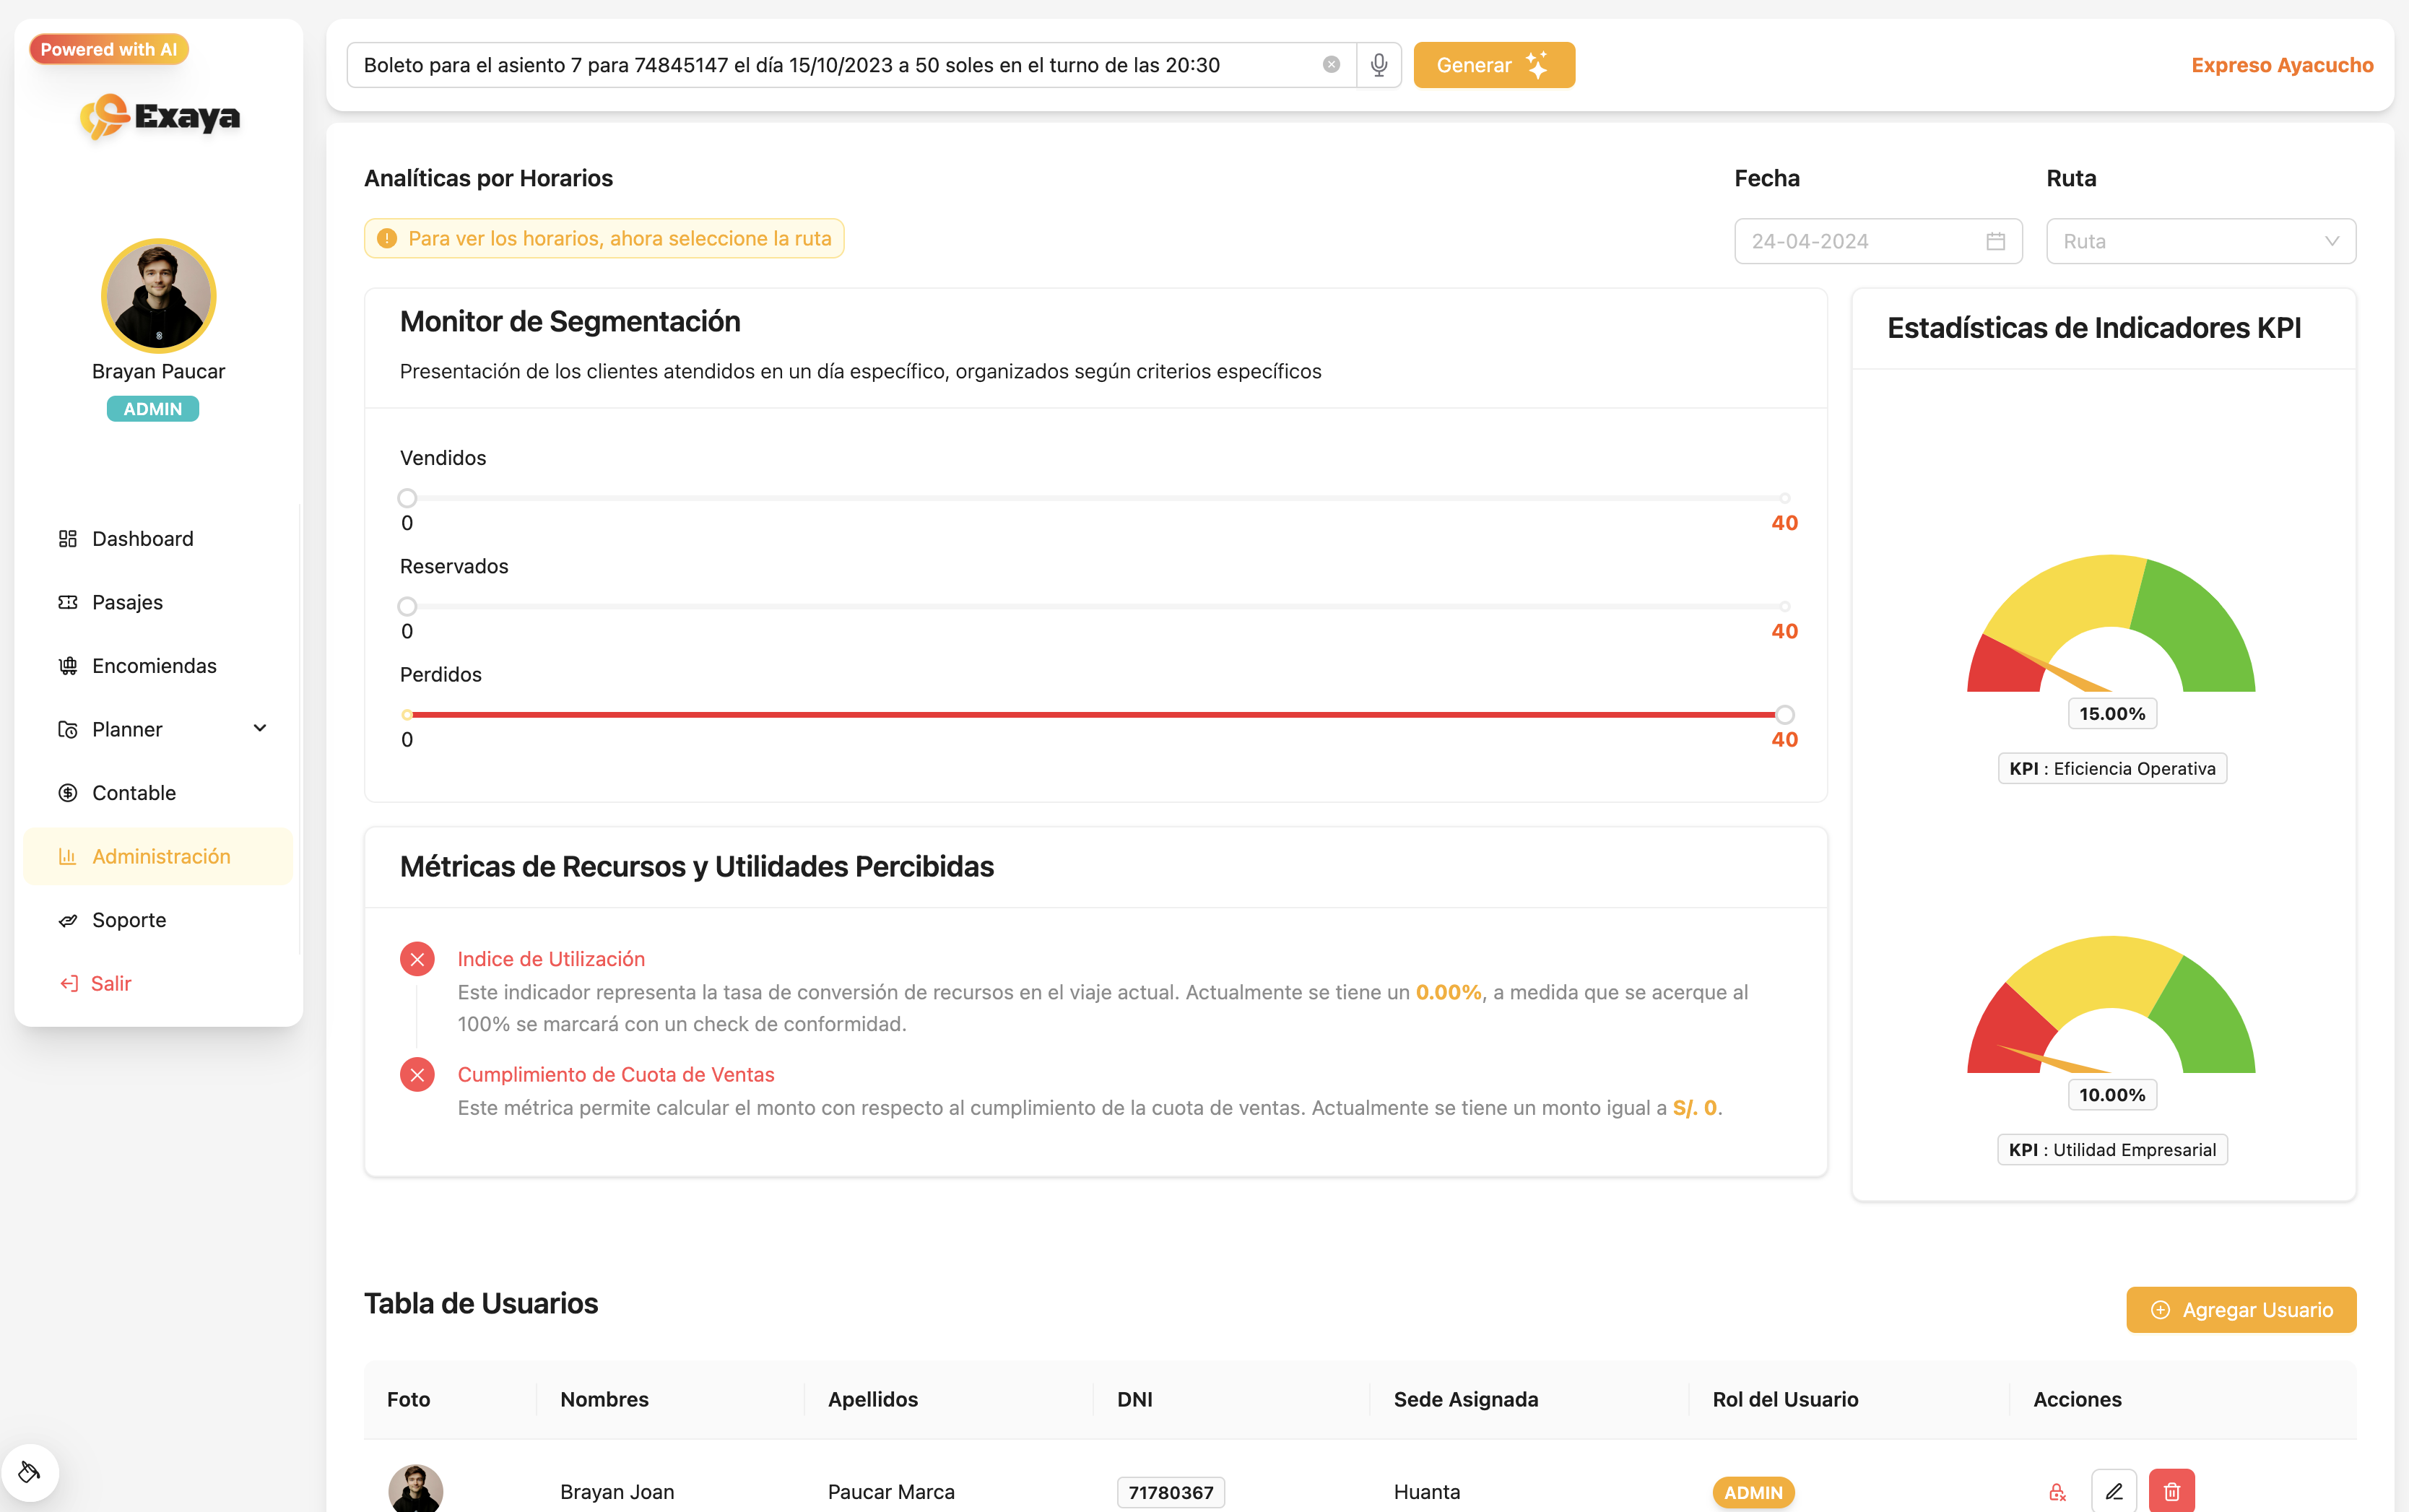Click the microphone voice input icon
Image resolution: width=2409 pixels, height=1512 pixels.
pos(1378,65)
